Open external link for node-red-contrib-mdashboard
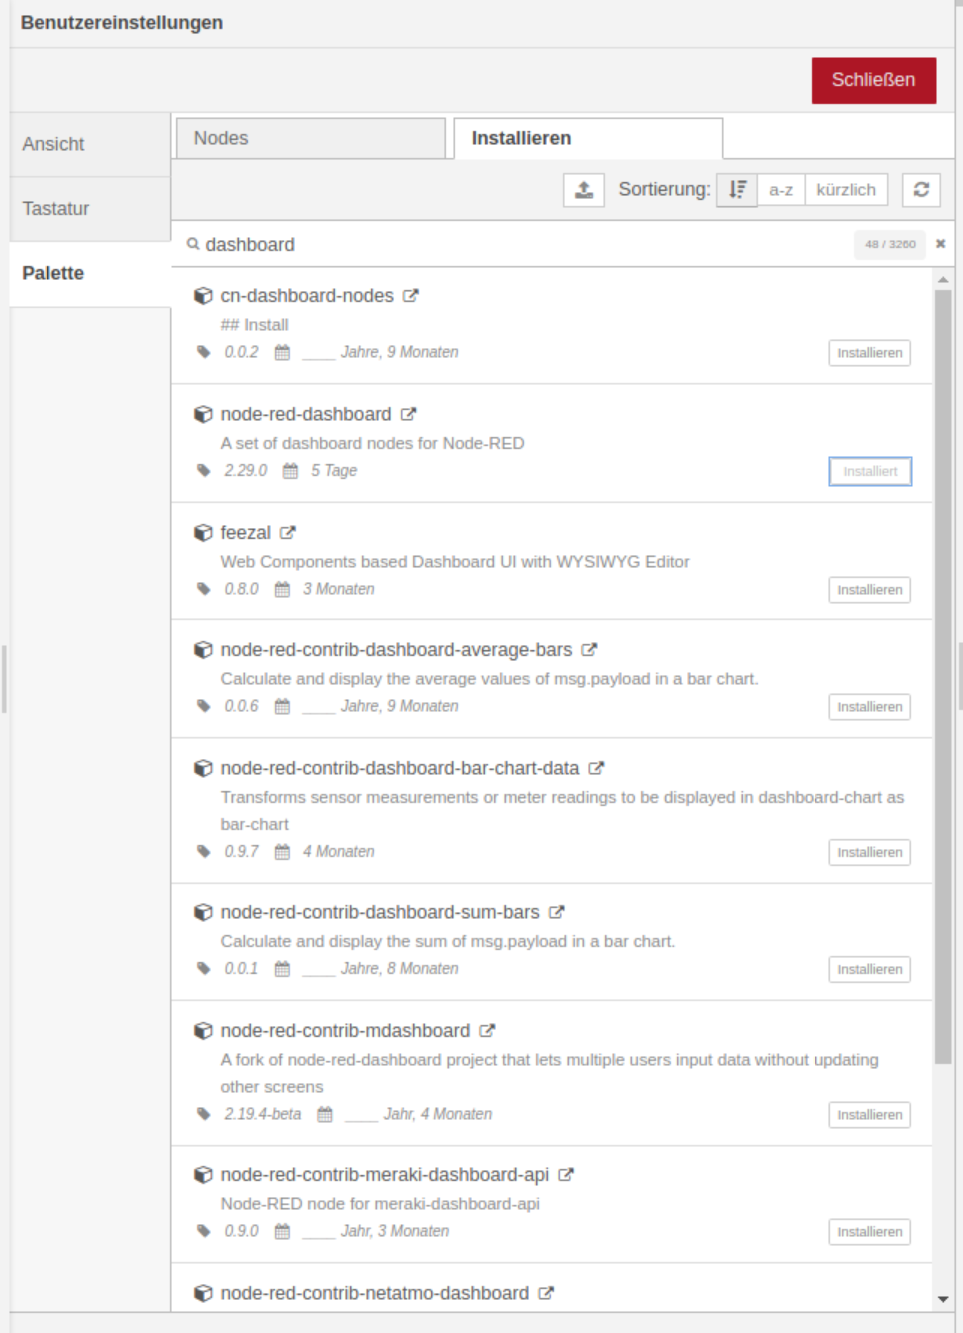The width and height of the screenshot is (963, 1333). coord(487,1031)
